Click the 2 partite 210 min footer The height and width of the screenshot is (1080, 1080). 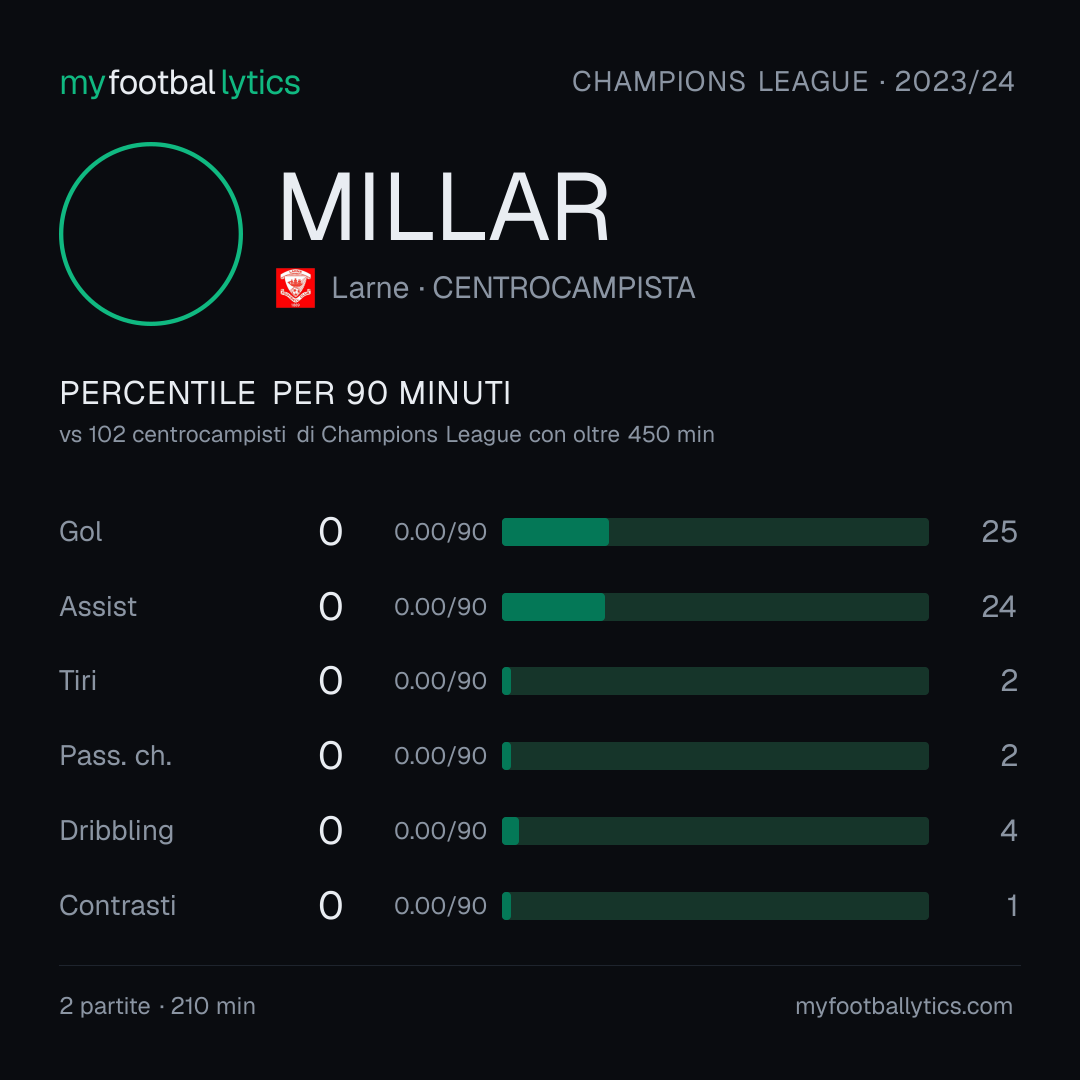point(158,1006)
